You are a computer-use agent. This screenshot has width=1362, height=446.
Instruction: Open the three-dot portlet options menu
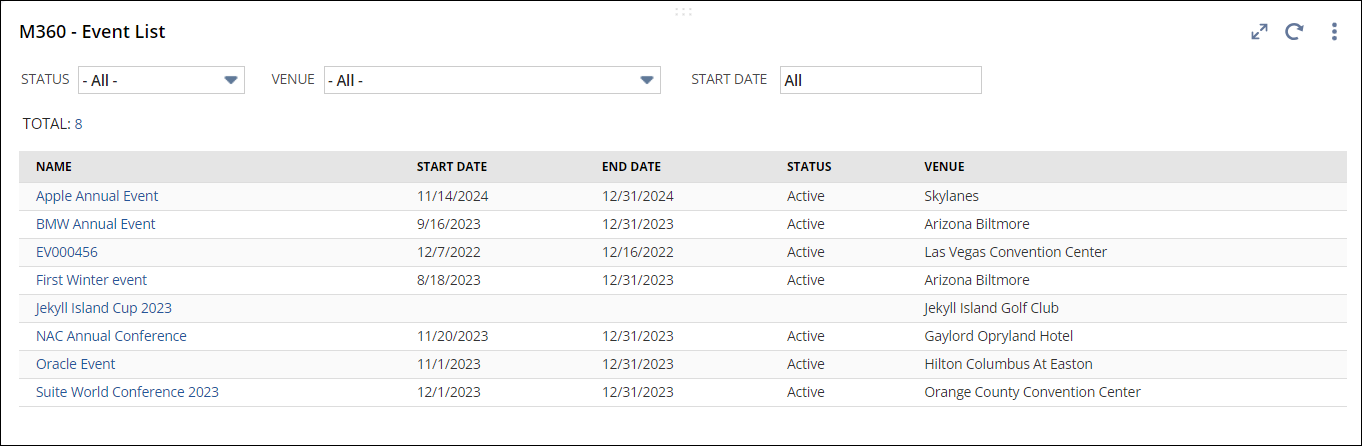click(1334, 32)
